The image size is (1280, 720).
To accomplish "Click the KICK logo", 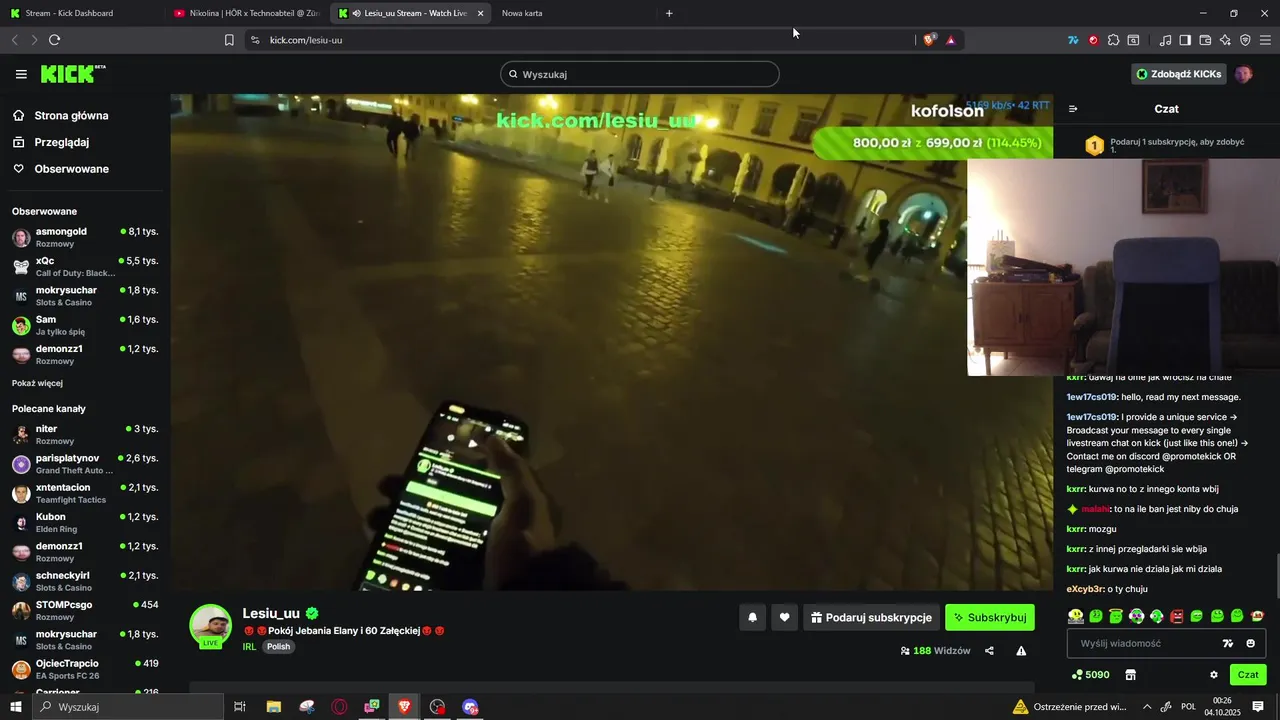I will (72, 74).
